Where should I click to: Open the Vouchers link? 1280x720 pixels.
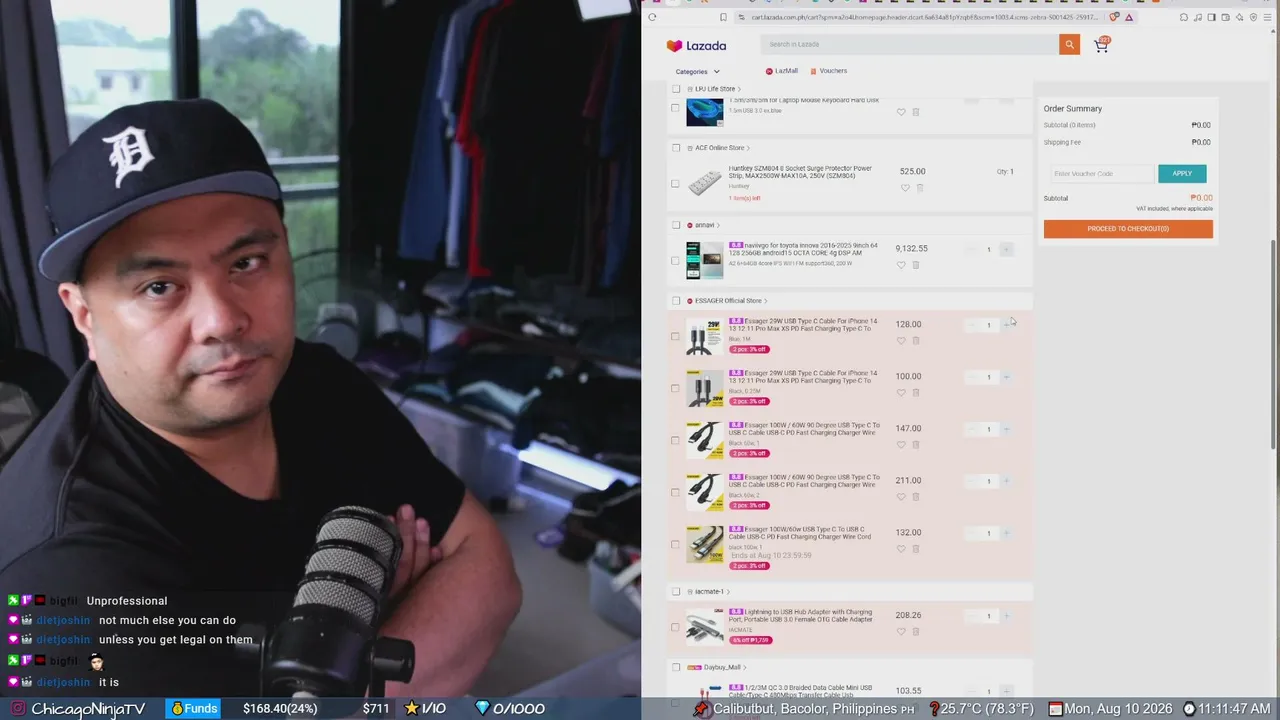point(829,71)
